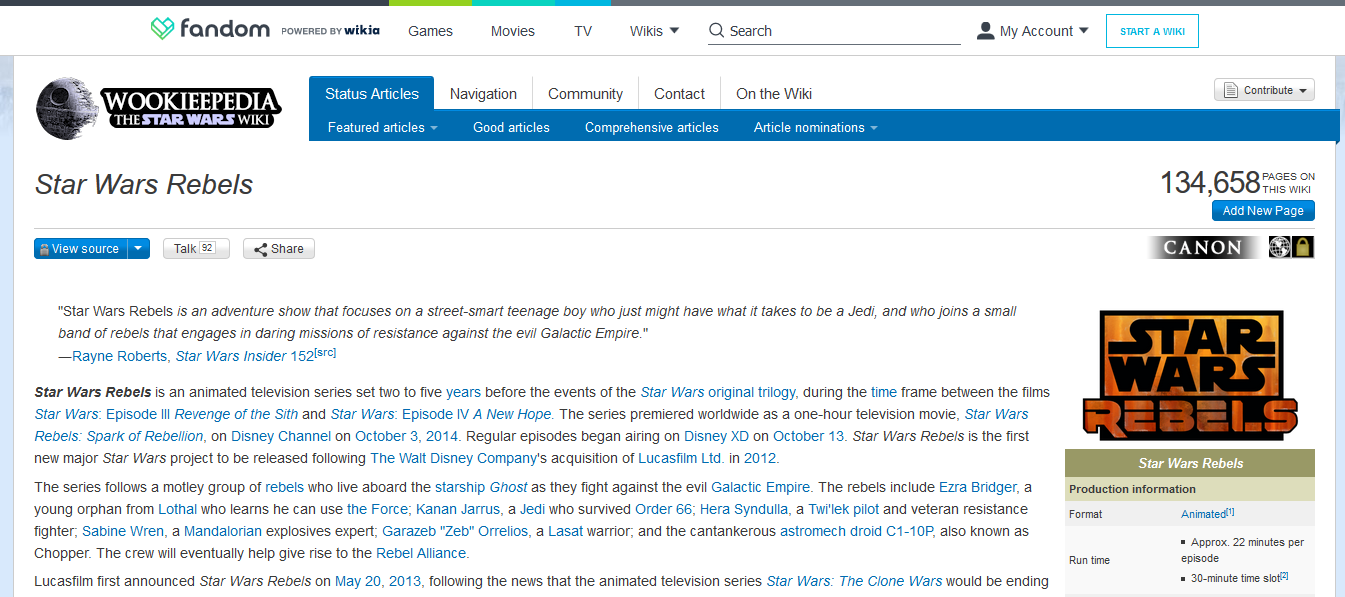Click the My Account person icon
Viewport: 1345px width, 597px height.
click(985, 31)
